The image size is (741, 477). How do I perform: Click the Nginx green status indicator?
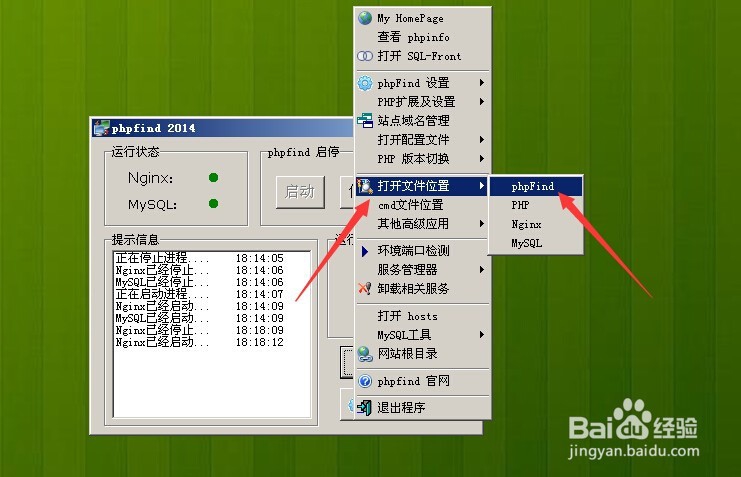point(213,177)
